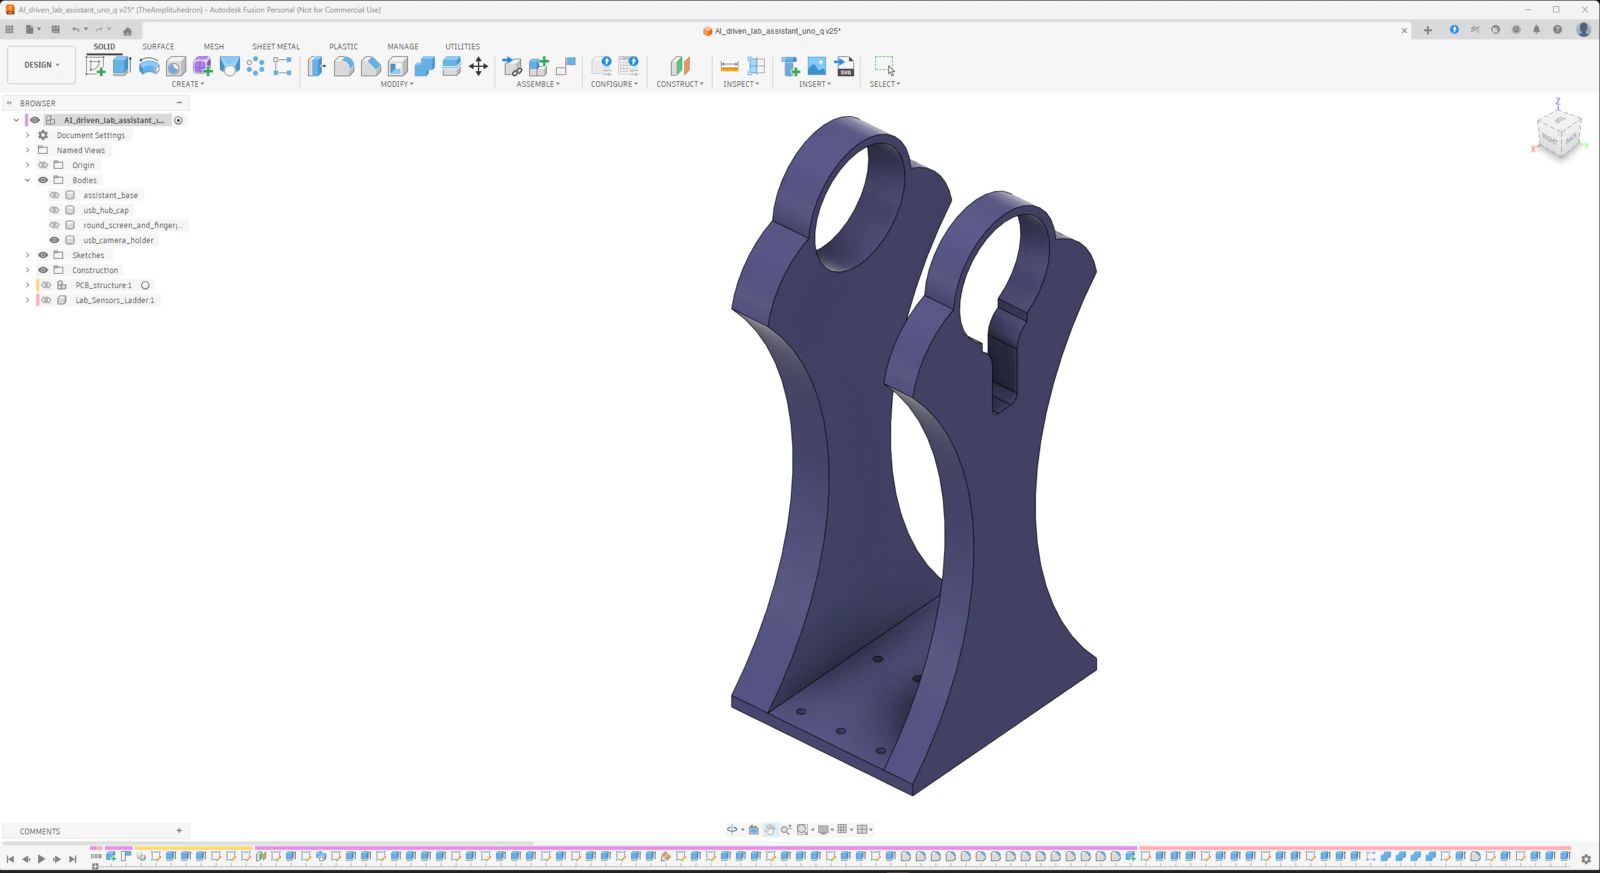Viewport: 1600px width, 873px height.
Task: Select the Shell tool
Action: (398, 66)
